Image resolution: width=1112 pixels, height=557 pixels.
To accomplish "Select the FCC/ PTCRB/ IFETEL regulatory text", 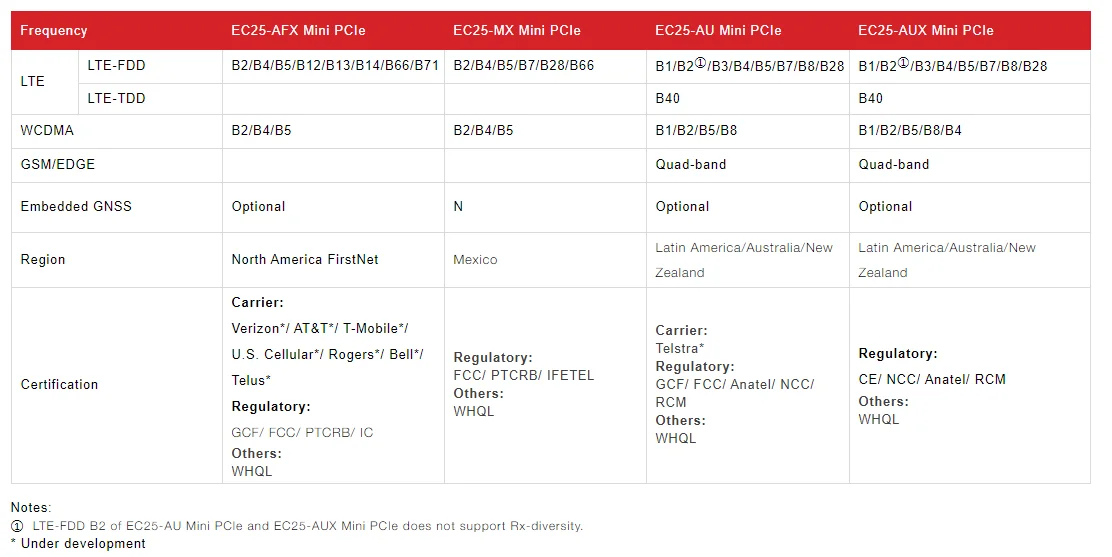I will tap(523, 376).
